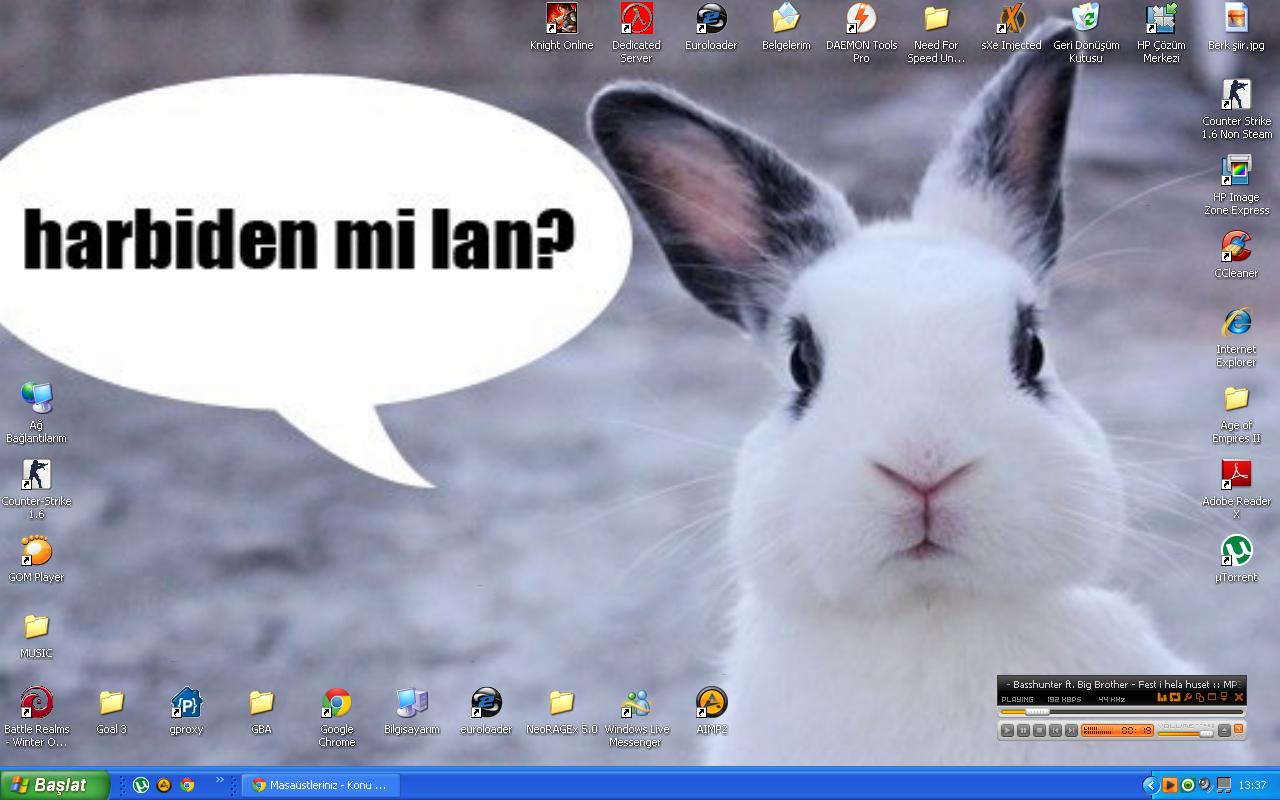Screen dimensions: 1280x800
Task: Launch the Dedicated Server shortcut
Action: [636, 33]
